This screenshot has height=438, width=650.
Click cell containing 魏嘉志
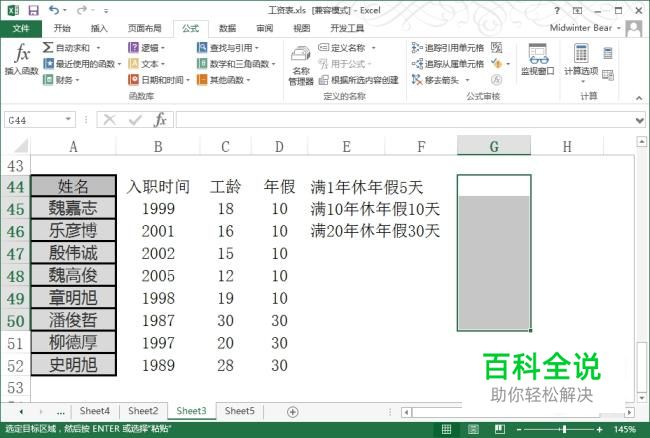tap(73, 208)
